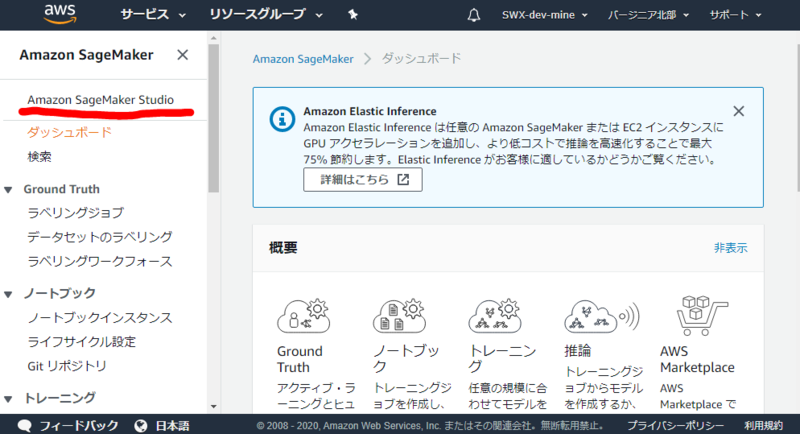
Task: Open データセットのラベリング in sidebar
Action: 100,237
